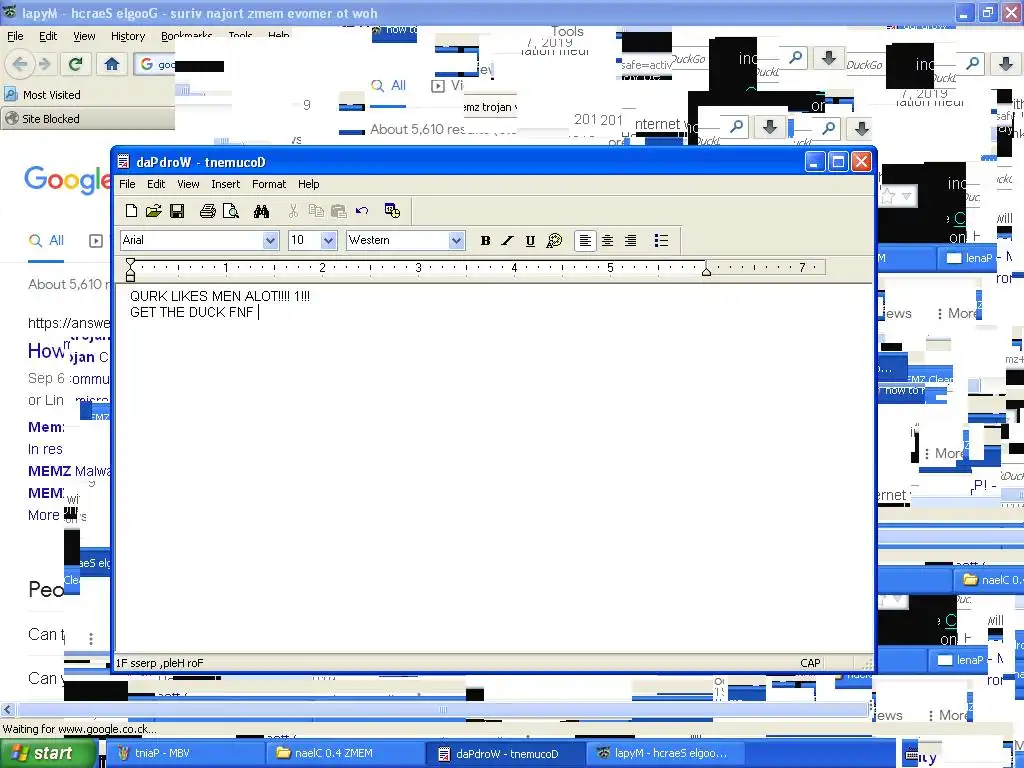Image resolution: width=1024 pixels, height=768 pixels.
Task: Insert date and time using toolbar icon
Action: [392, 210]
